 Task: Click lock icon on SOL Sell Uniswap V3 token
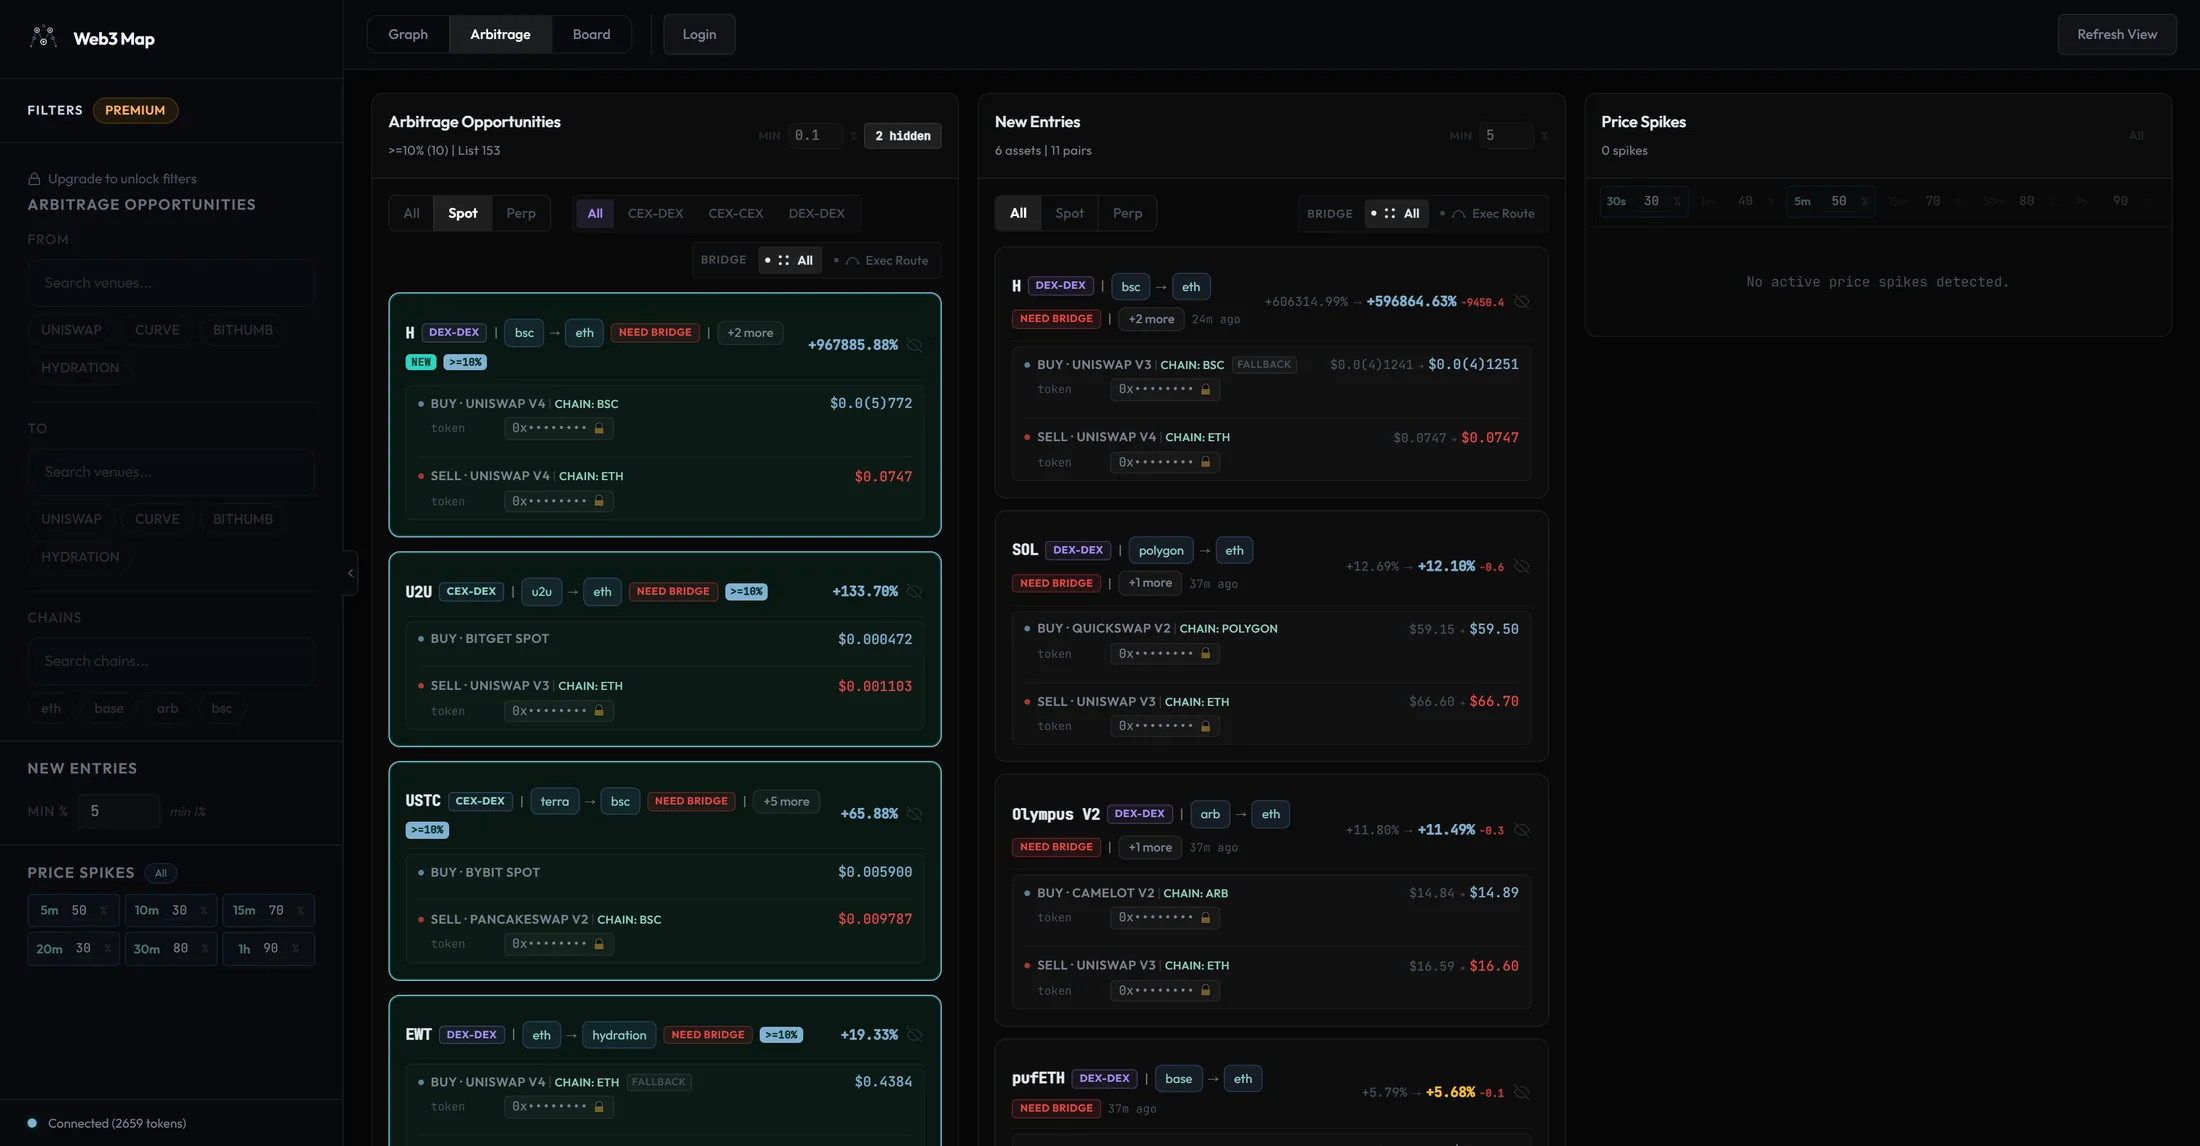click(x=1205, y=726)
